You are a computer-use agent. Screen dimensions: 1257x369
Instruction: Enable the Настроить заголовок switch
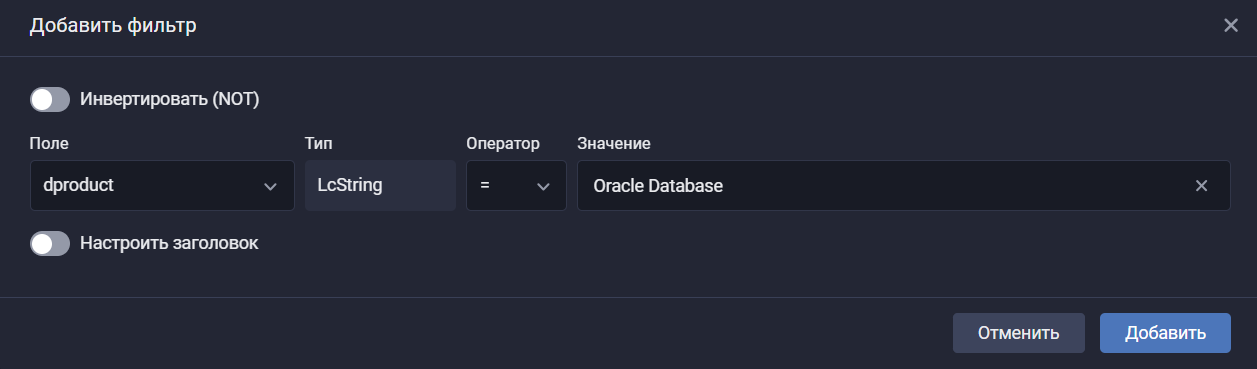[x=50, y=243]
